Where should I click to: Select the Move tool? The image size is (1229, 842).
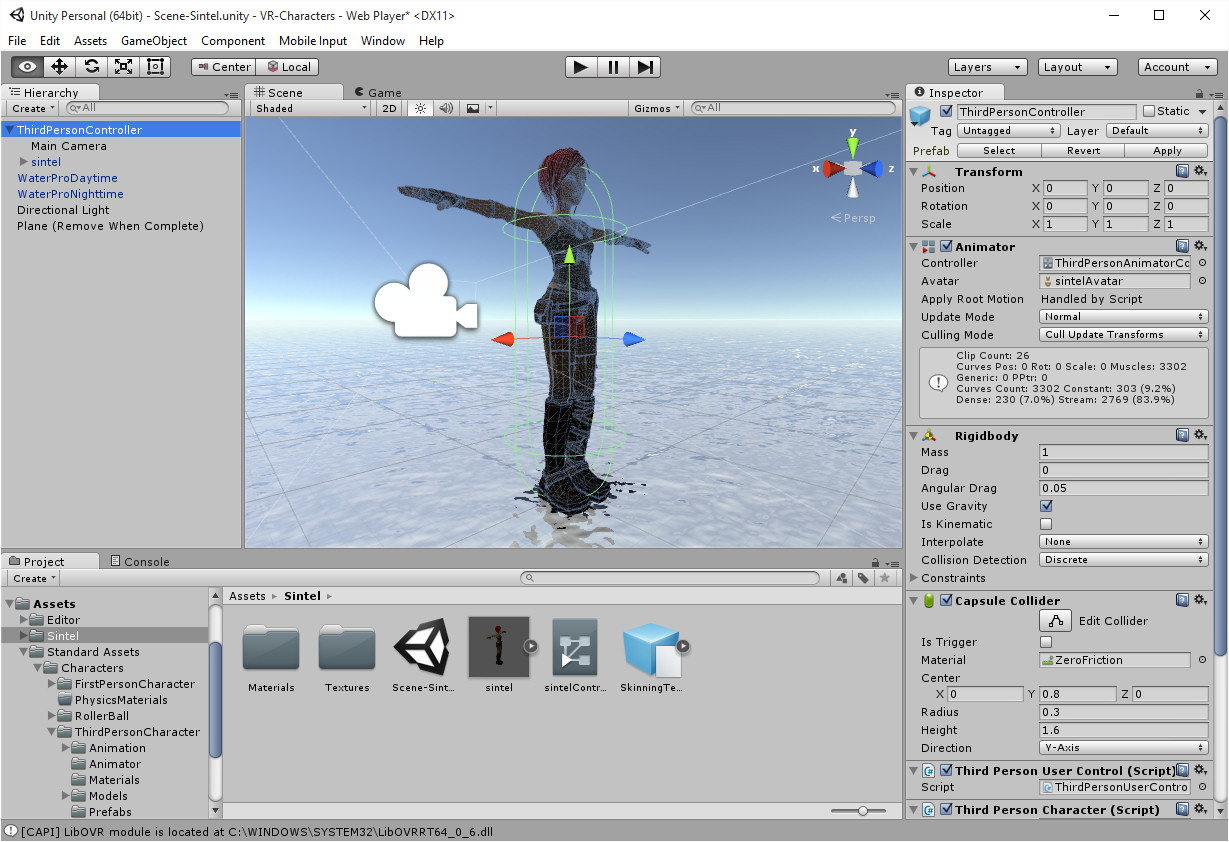(59, 67)
